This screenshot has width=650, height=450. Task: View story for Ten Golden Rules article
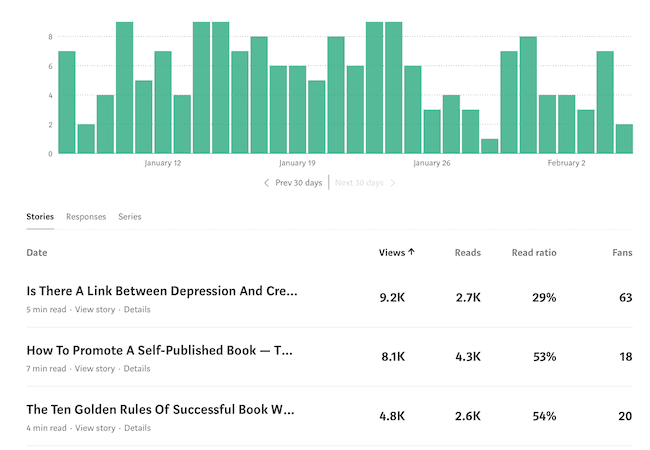(95, 428)
